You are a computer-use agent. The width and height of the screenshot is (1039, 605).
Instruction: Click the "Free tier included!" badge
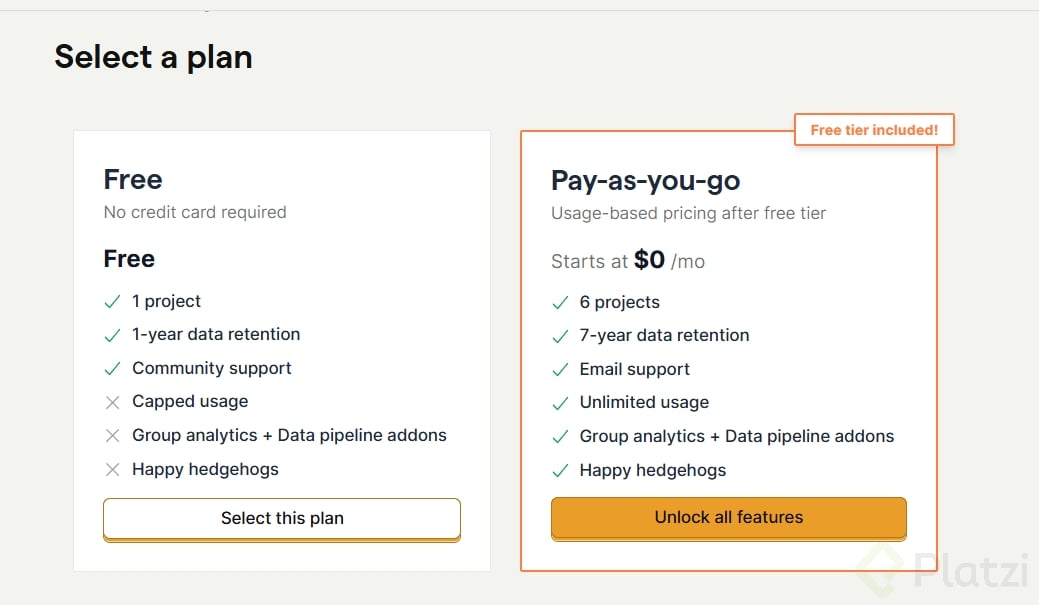click(874, 130)
